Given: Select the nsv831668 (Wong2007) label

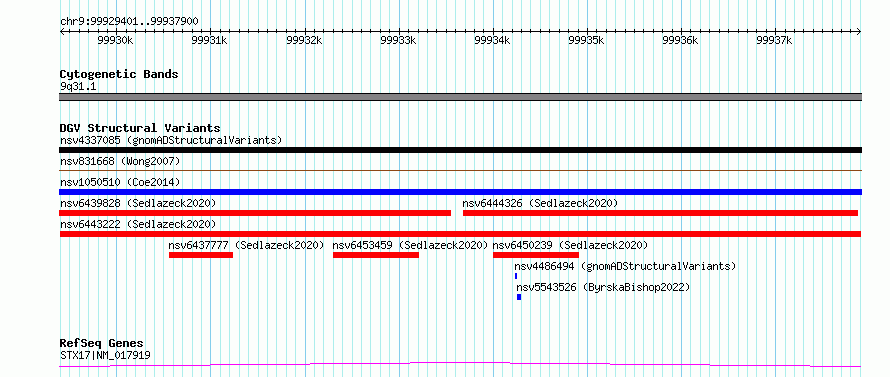Looking at the screenshot, I should click(x=120, y=161).
